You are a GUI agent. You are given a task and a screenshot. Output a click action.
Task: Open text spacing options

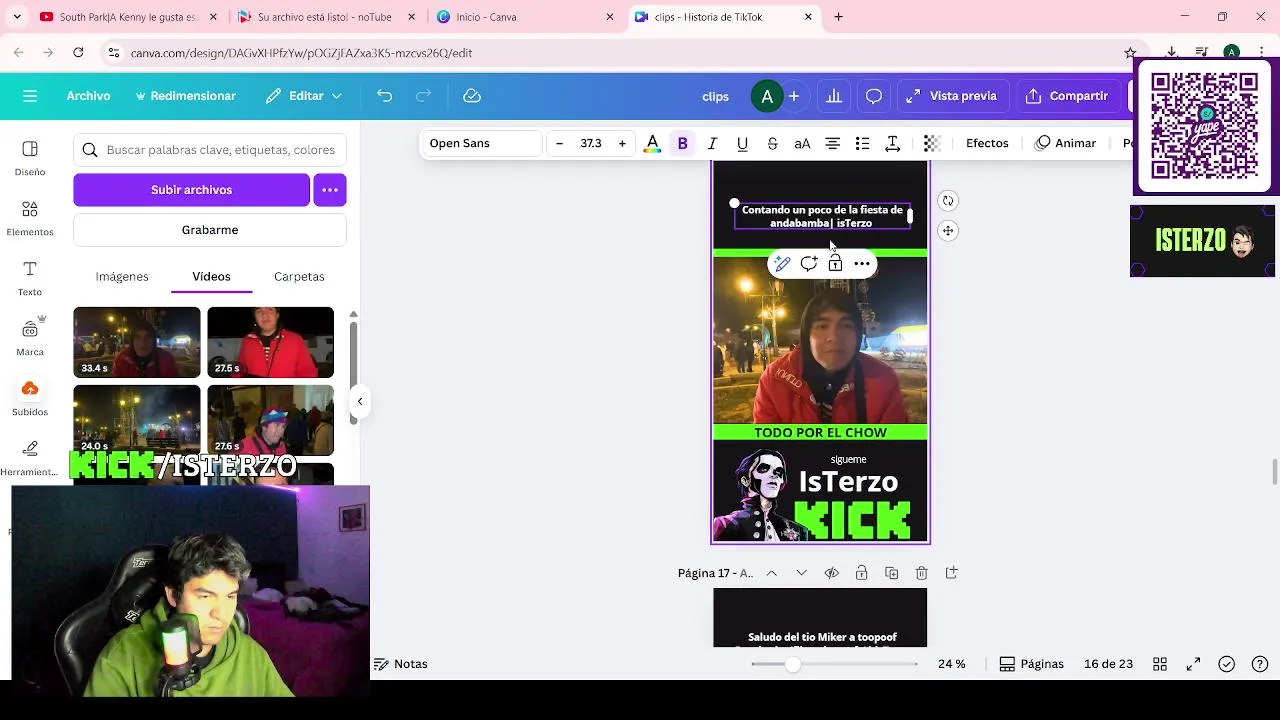(893, 143)
